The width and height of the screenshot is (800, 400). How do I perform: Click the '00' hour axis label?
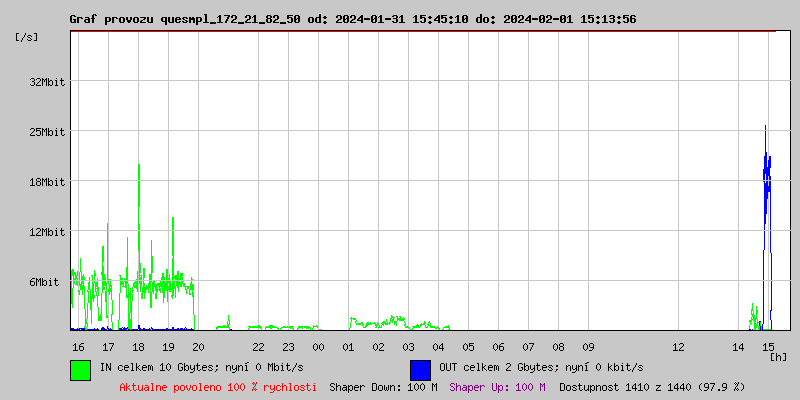point(318,347)
